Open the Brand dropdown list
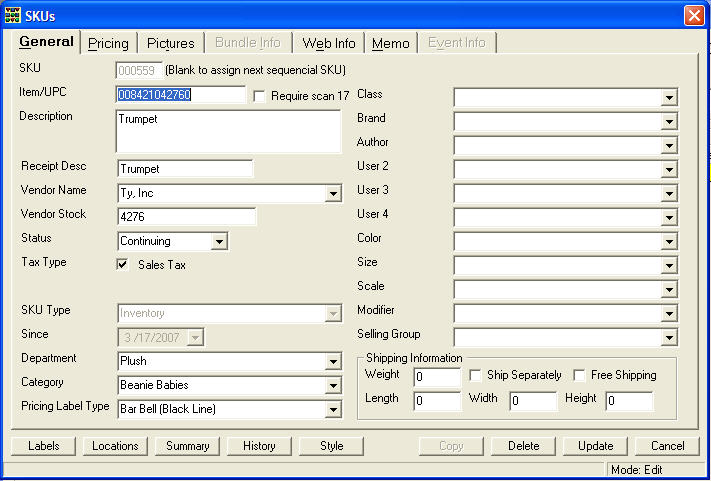Viewport: 711px width, 481px height. coord(669,121)
